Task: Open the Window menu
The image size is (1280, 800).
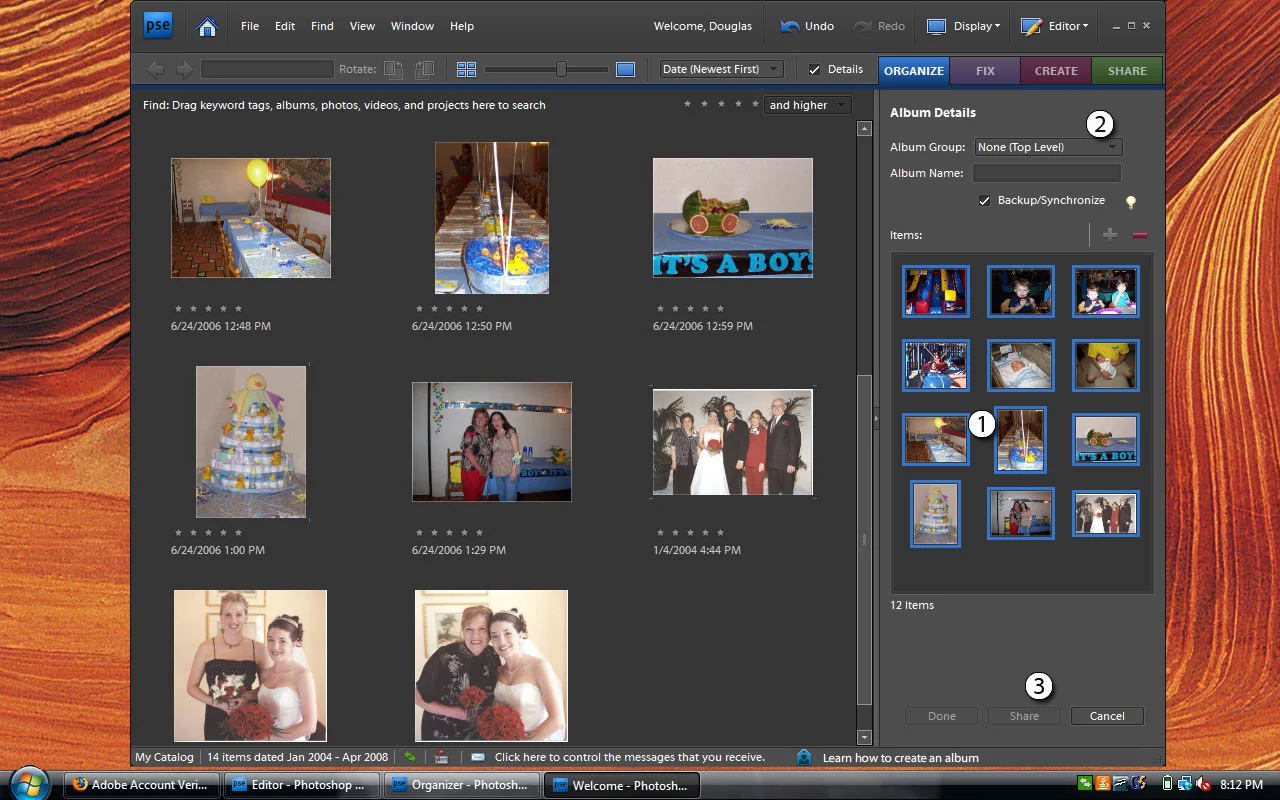Action: pyautogui.click(x=412, y=26)
